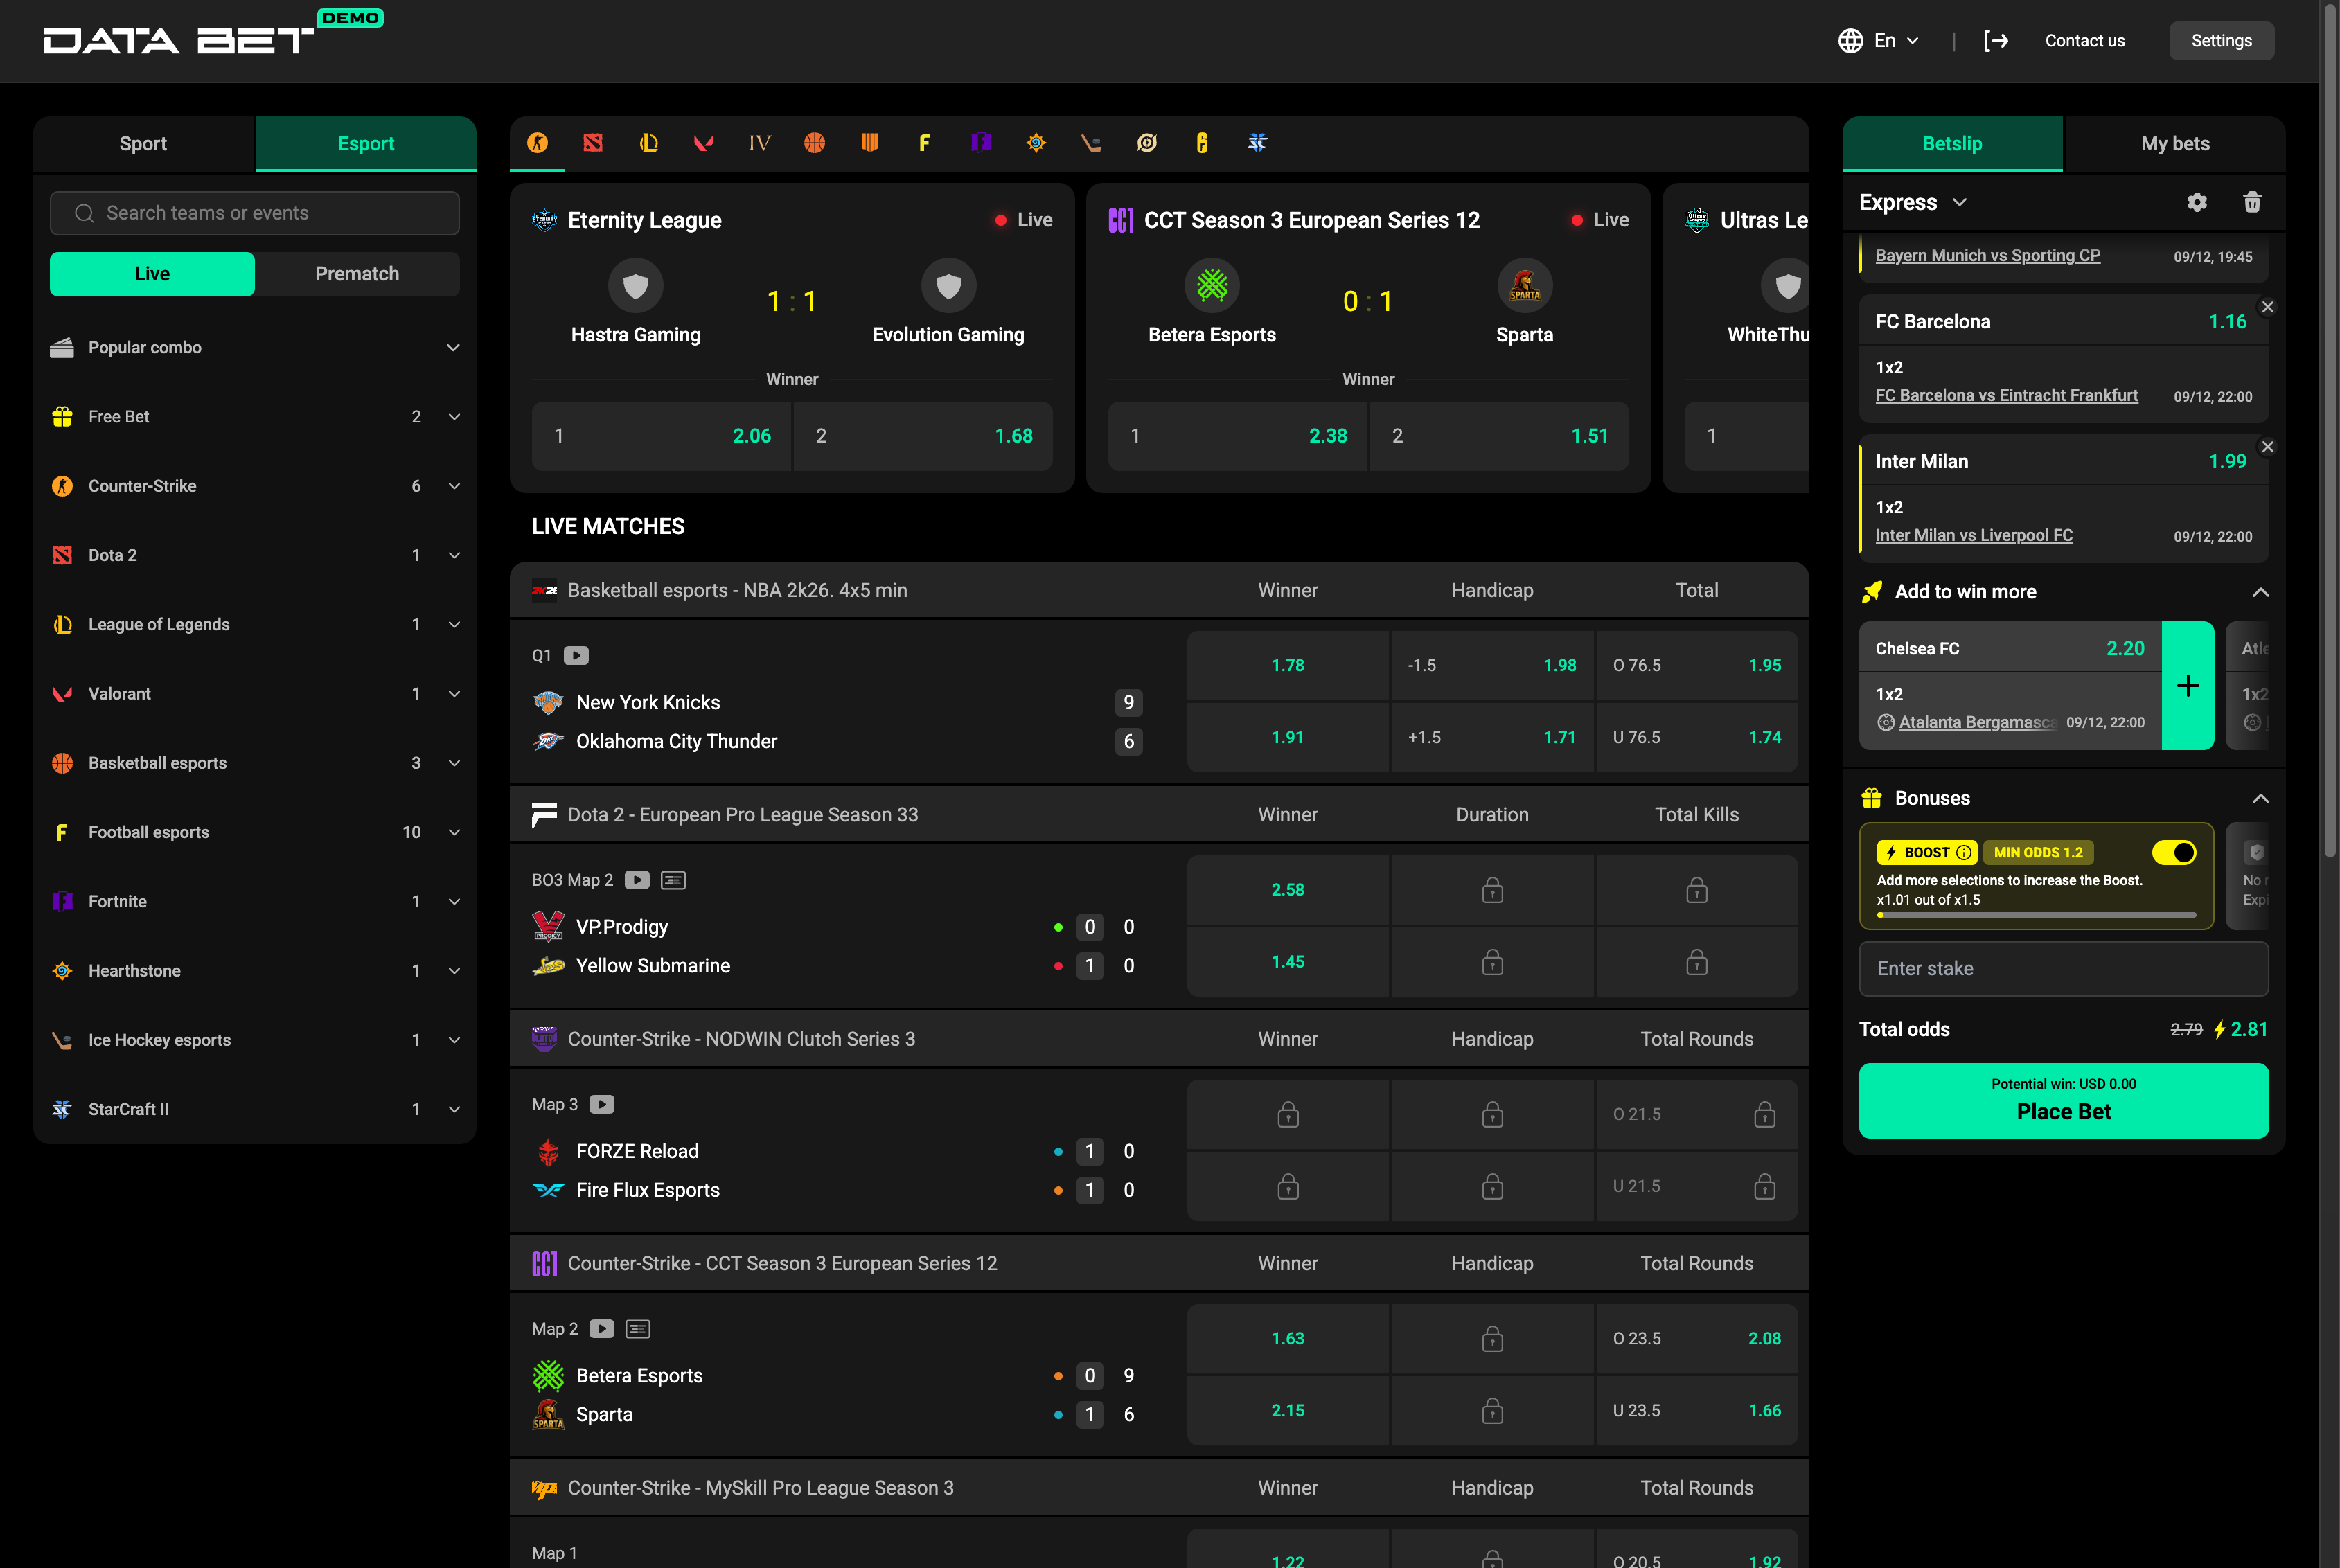Select the Live filter button

(x=152, y=274)
